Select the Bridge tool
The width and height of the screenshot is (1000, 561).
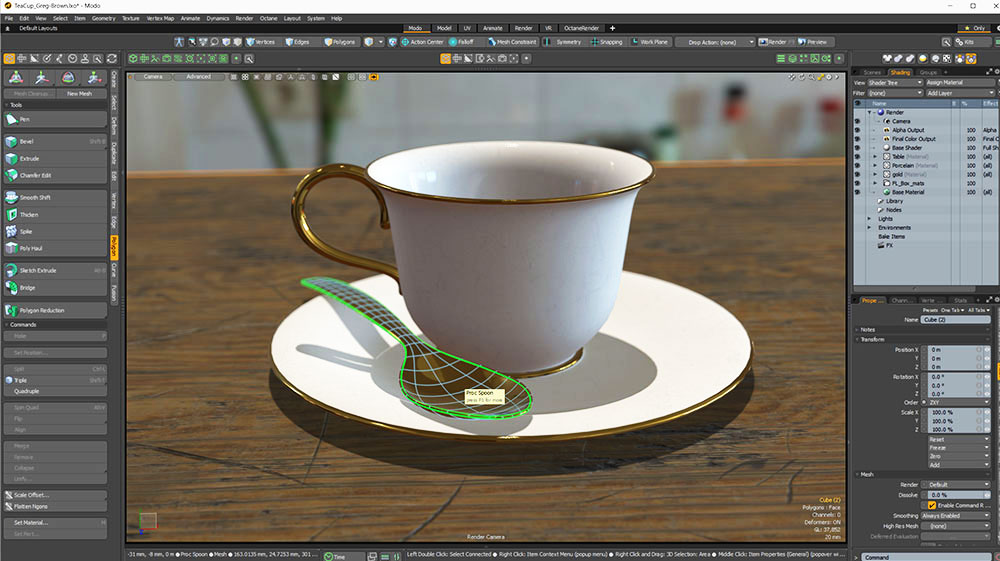[55, 288]
